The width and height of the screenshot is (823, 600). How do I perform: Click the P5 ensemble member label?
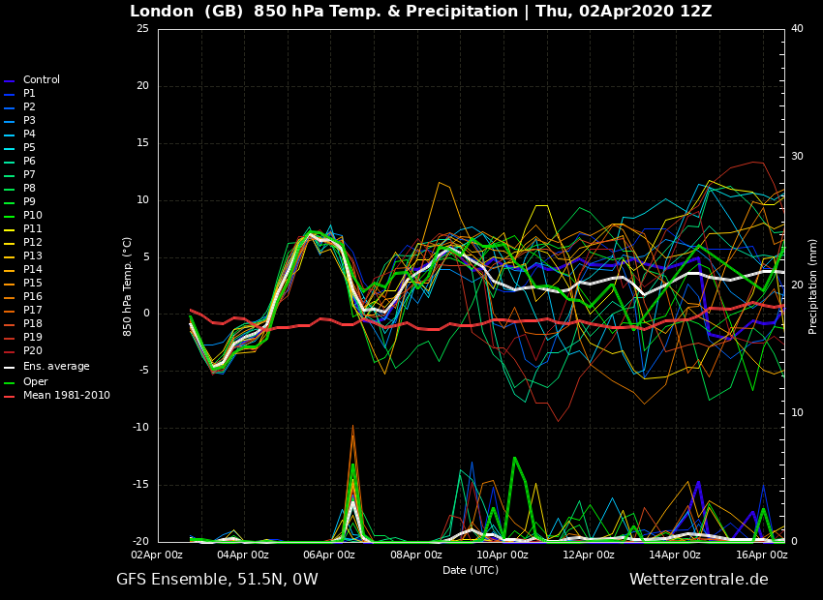pyautogui.click(x=29, y=147)
